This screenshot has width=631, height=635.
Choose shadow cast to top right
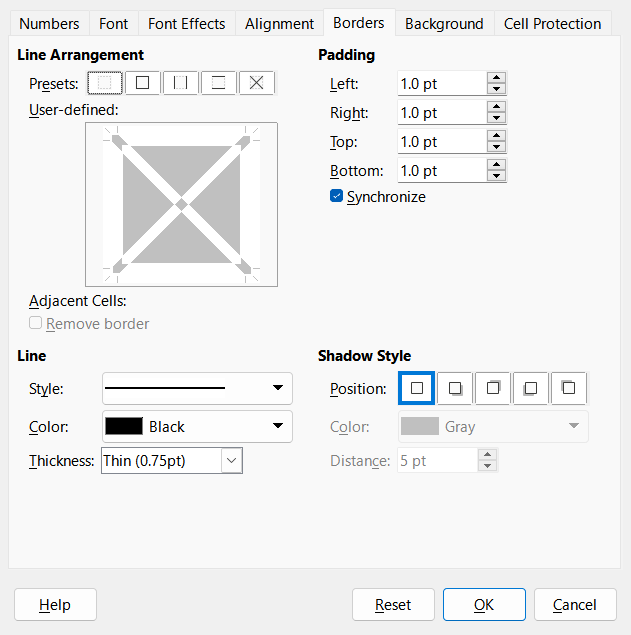point(492,388)
